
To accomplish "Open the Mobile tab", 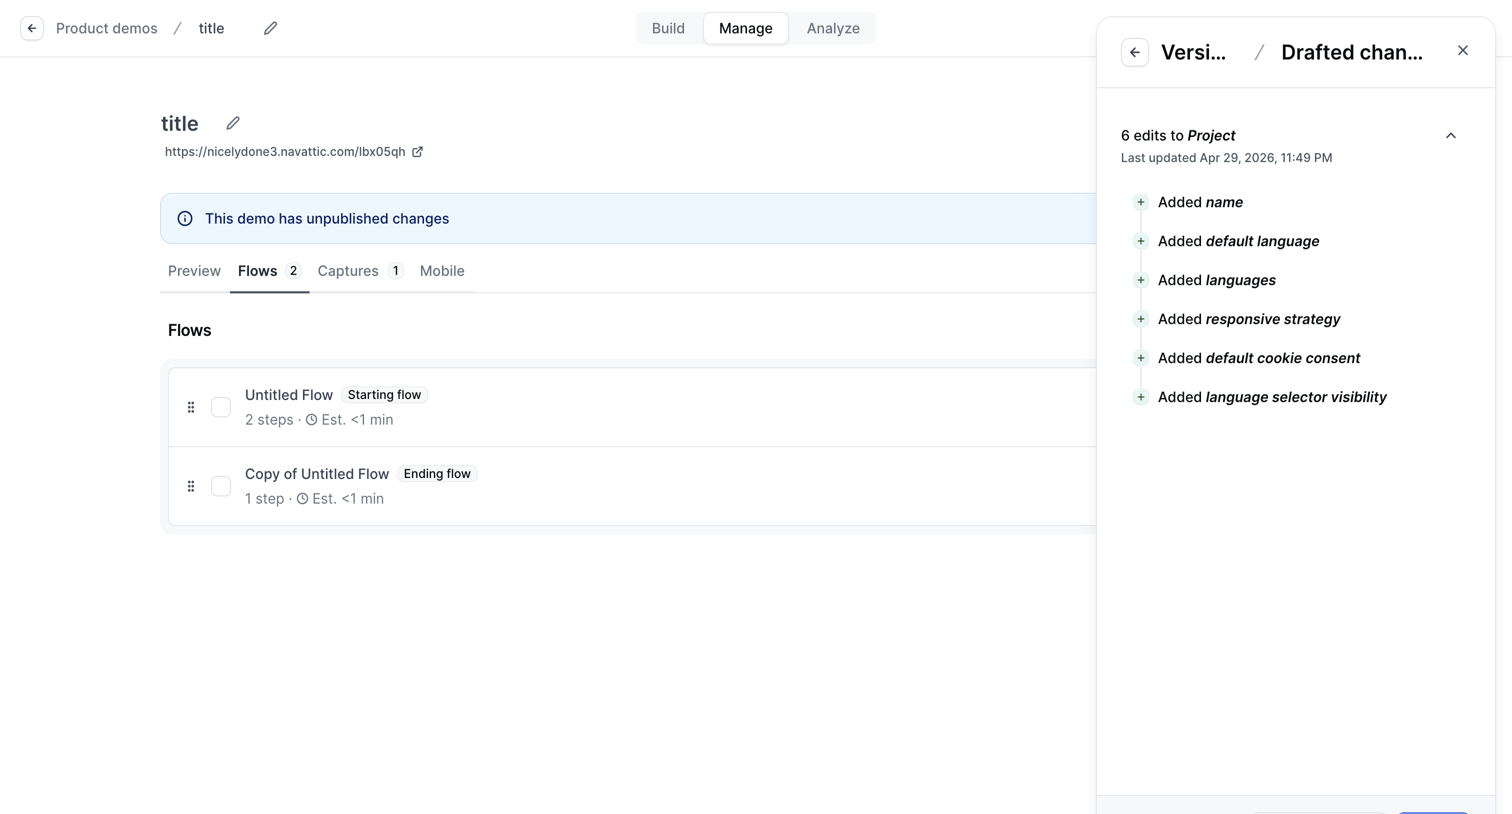I will coord(442,271).
